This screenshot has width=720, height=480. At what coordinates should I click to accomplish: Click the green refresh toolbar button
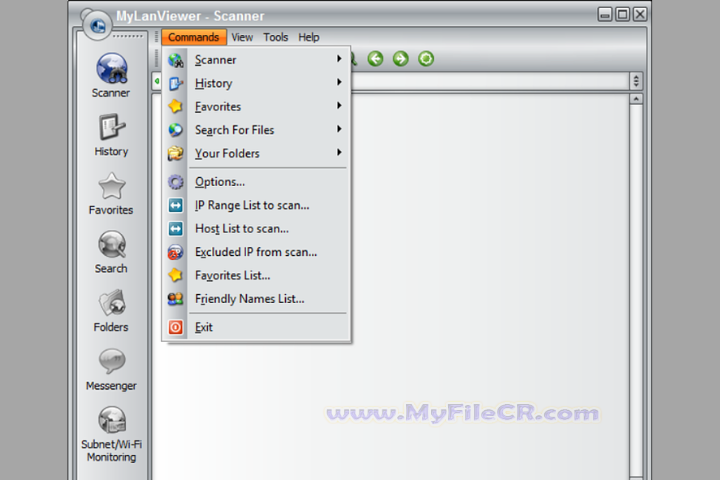click(x=426, y=59)
